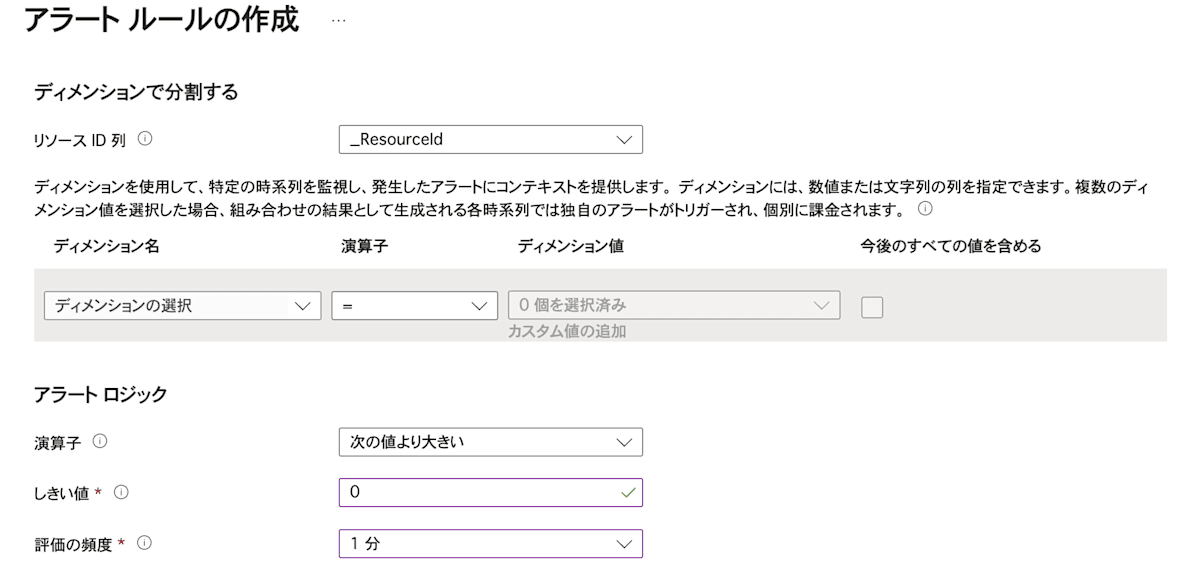1200x576 pixels.
Task: Open 0 個を選択済み dimension value dropdown
Action: 674,306
